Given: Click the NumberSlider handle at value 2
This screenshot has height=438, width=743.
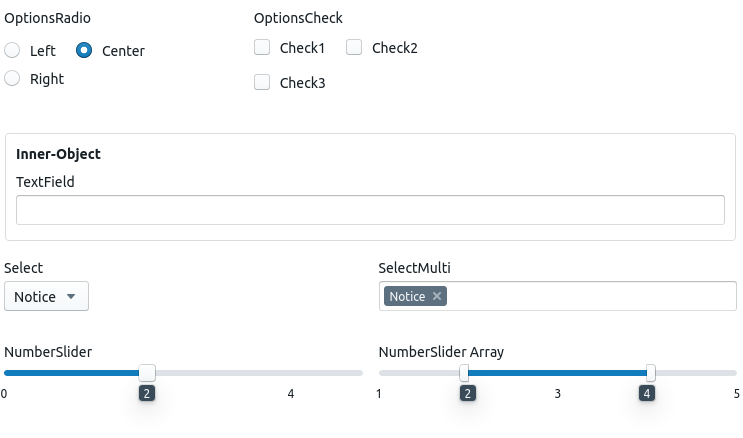Looking at the screenshot, I should 147,373.
